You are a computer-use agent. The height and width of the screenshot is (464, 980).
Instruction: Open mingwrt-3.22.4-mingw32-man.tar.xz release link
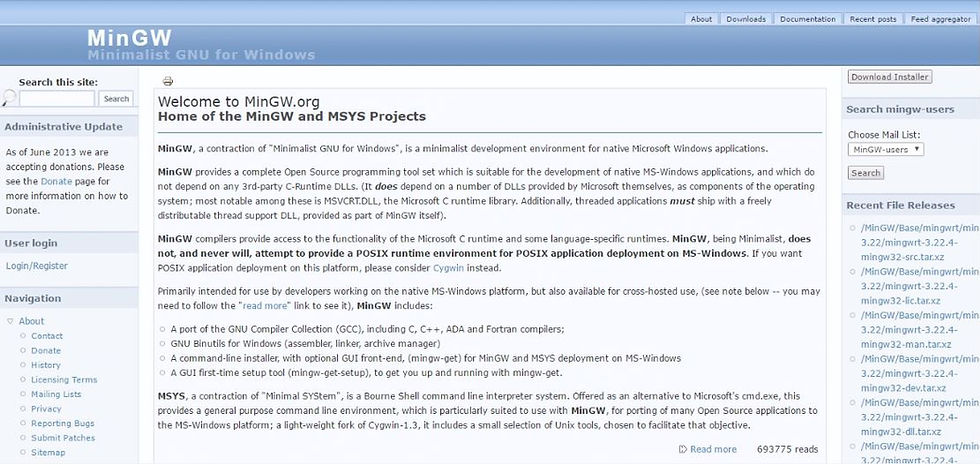point(919,330)
